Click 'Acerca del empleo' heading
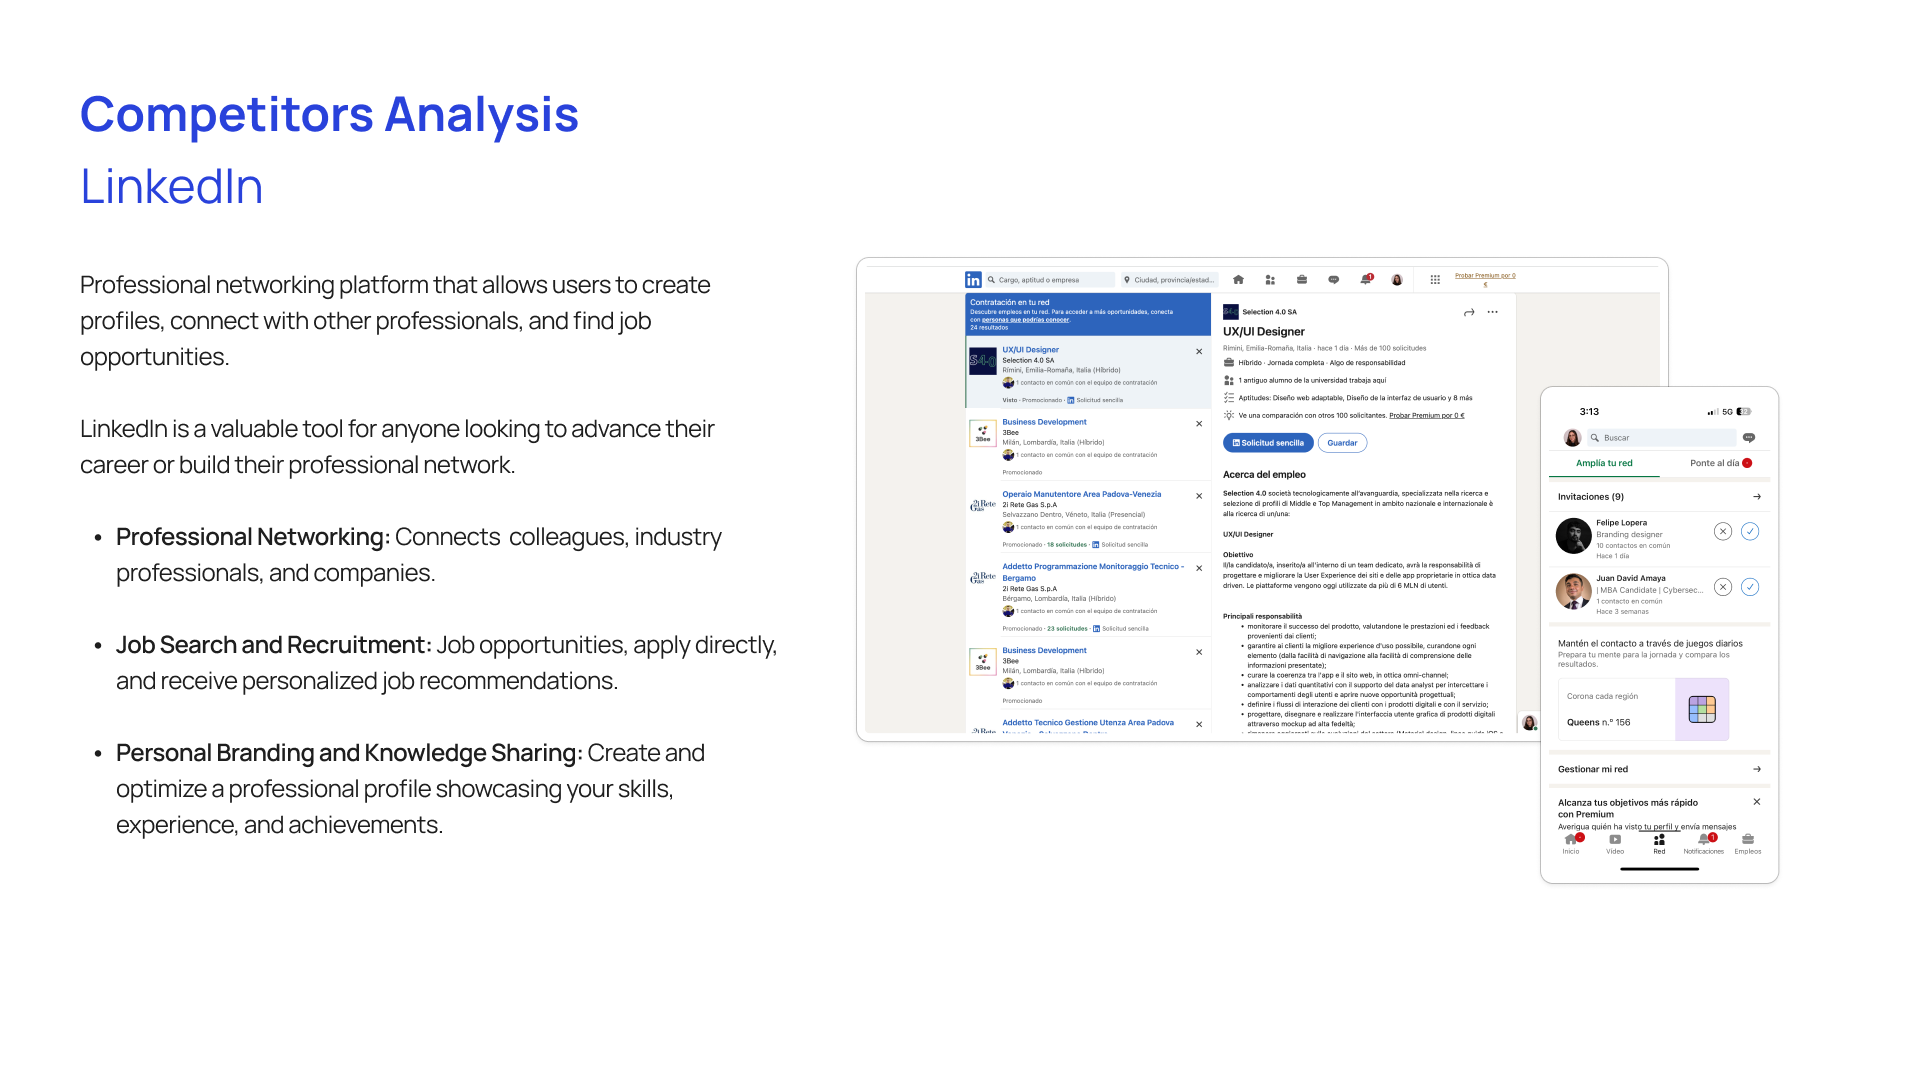This screenshot has width=1920, height=1080. pyautogui.click(x=1264, y=475)
